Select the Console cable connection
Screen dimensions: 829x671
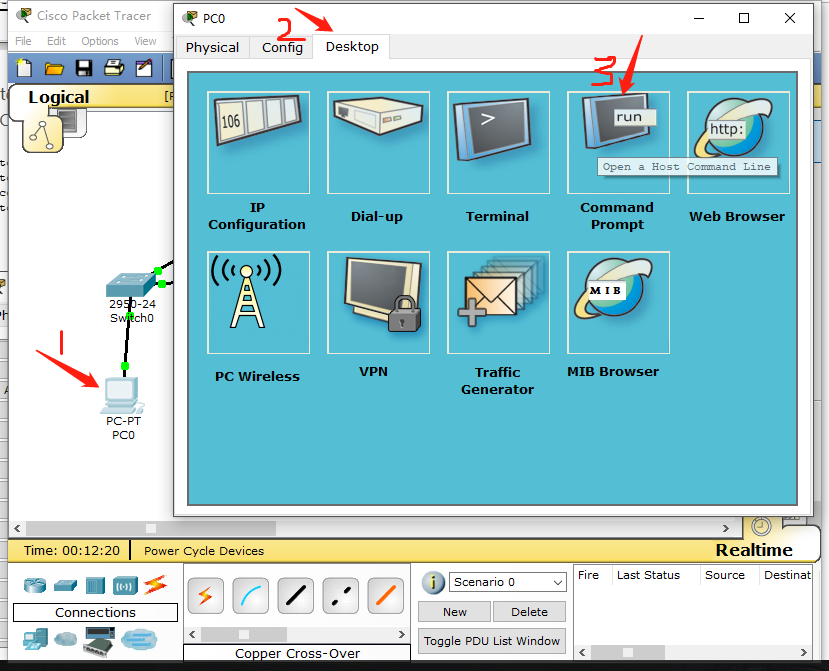[251, 596]
